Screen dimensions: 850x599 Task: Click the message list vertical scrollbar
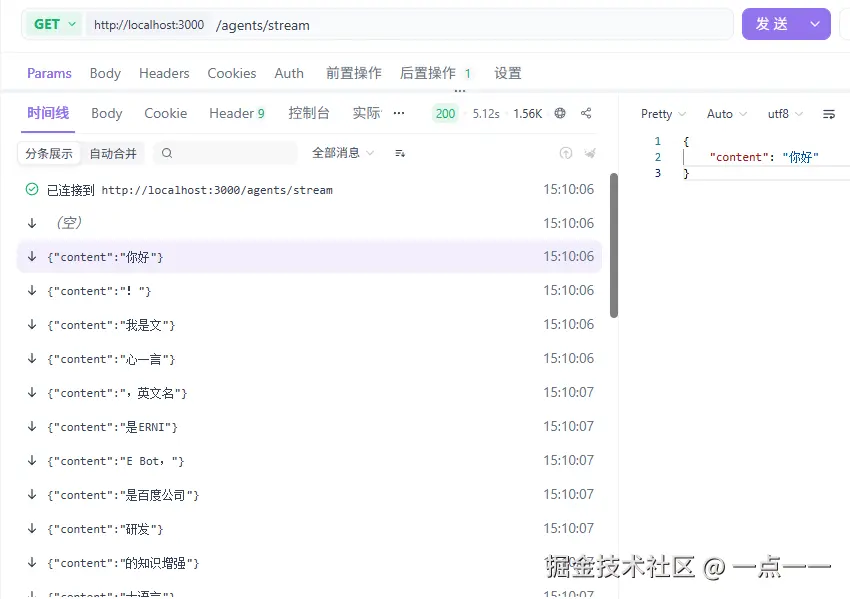coord(614,245)
